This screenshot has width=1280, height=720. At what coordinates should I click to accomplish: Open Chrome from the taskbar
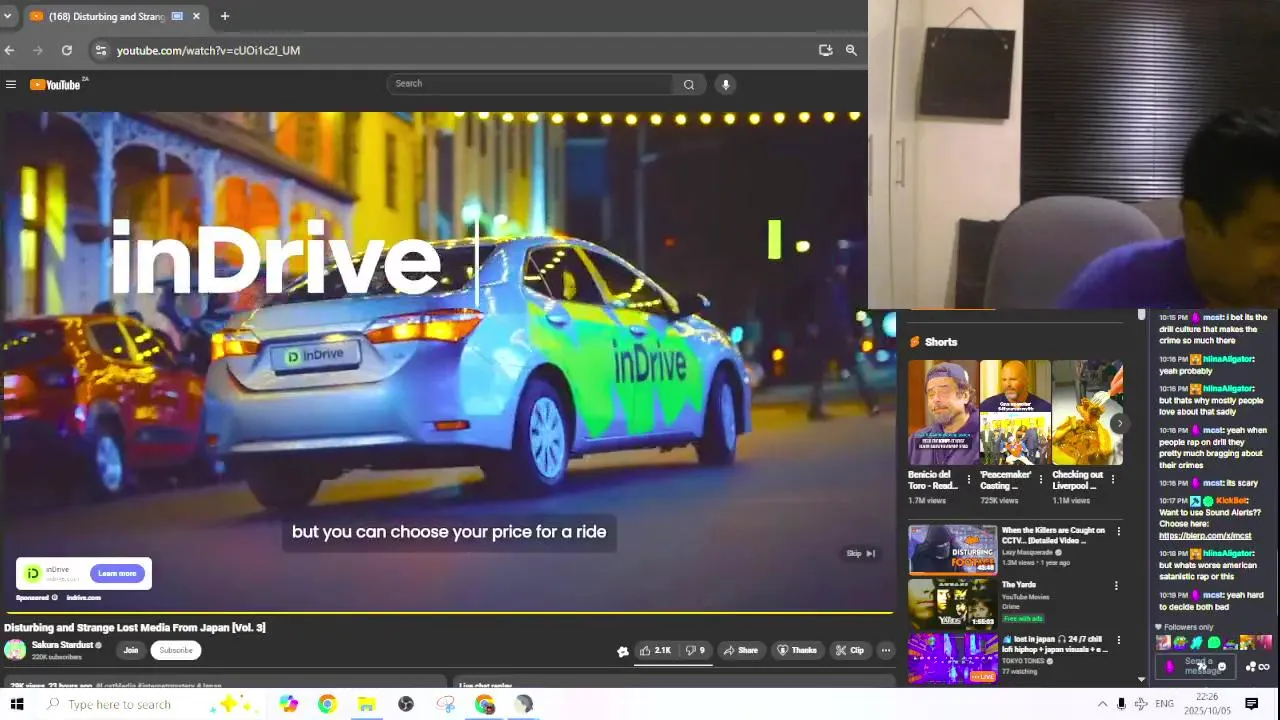click(x=327, y=704)
